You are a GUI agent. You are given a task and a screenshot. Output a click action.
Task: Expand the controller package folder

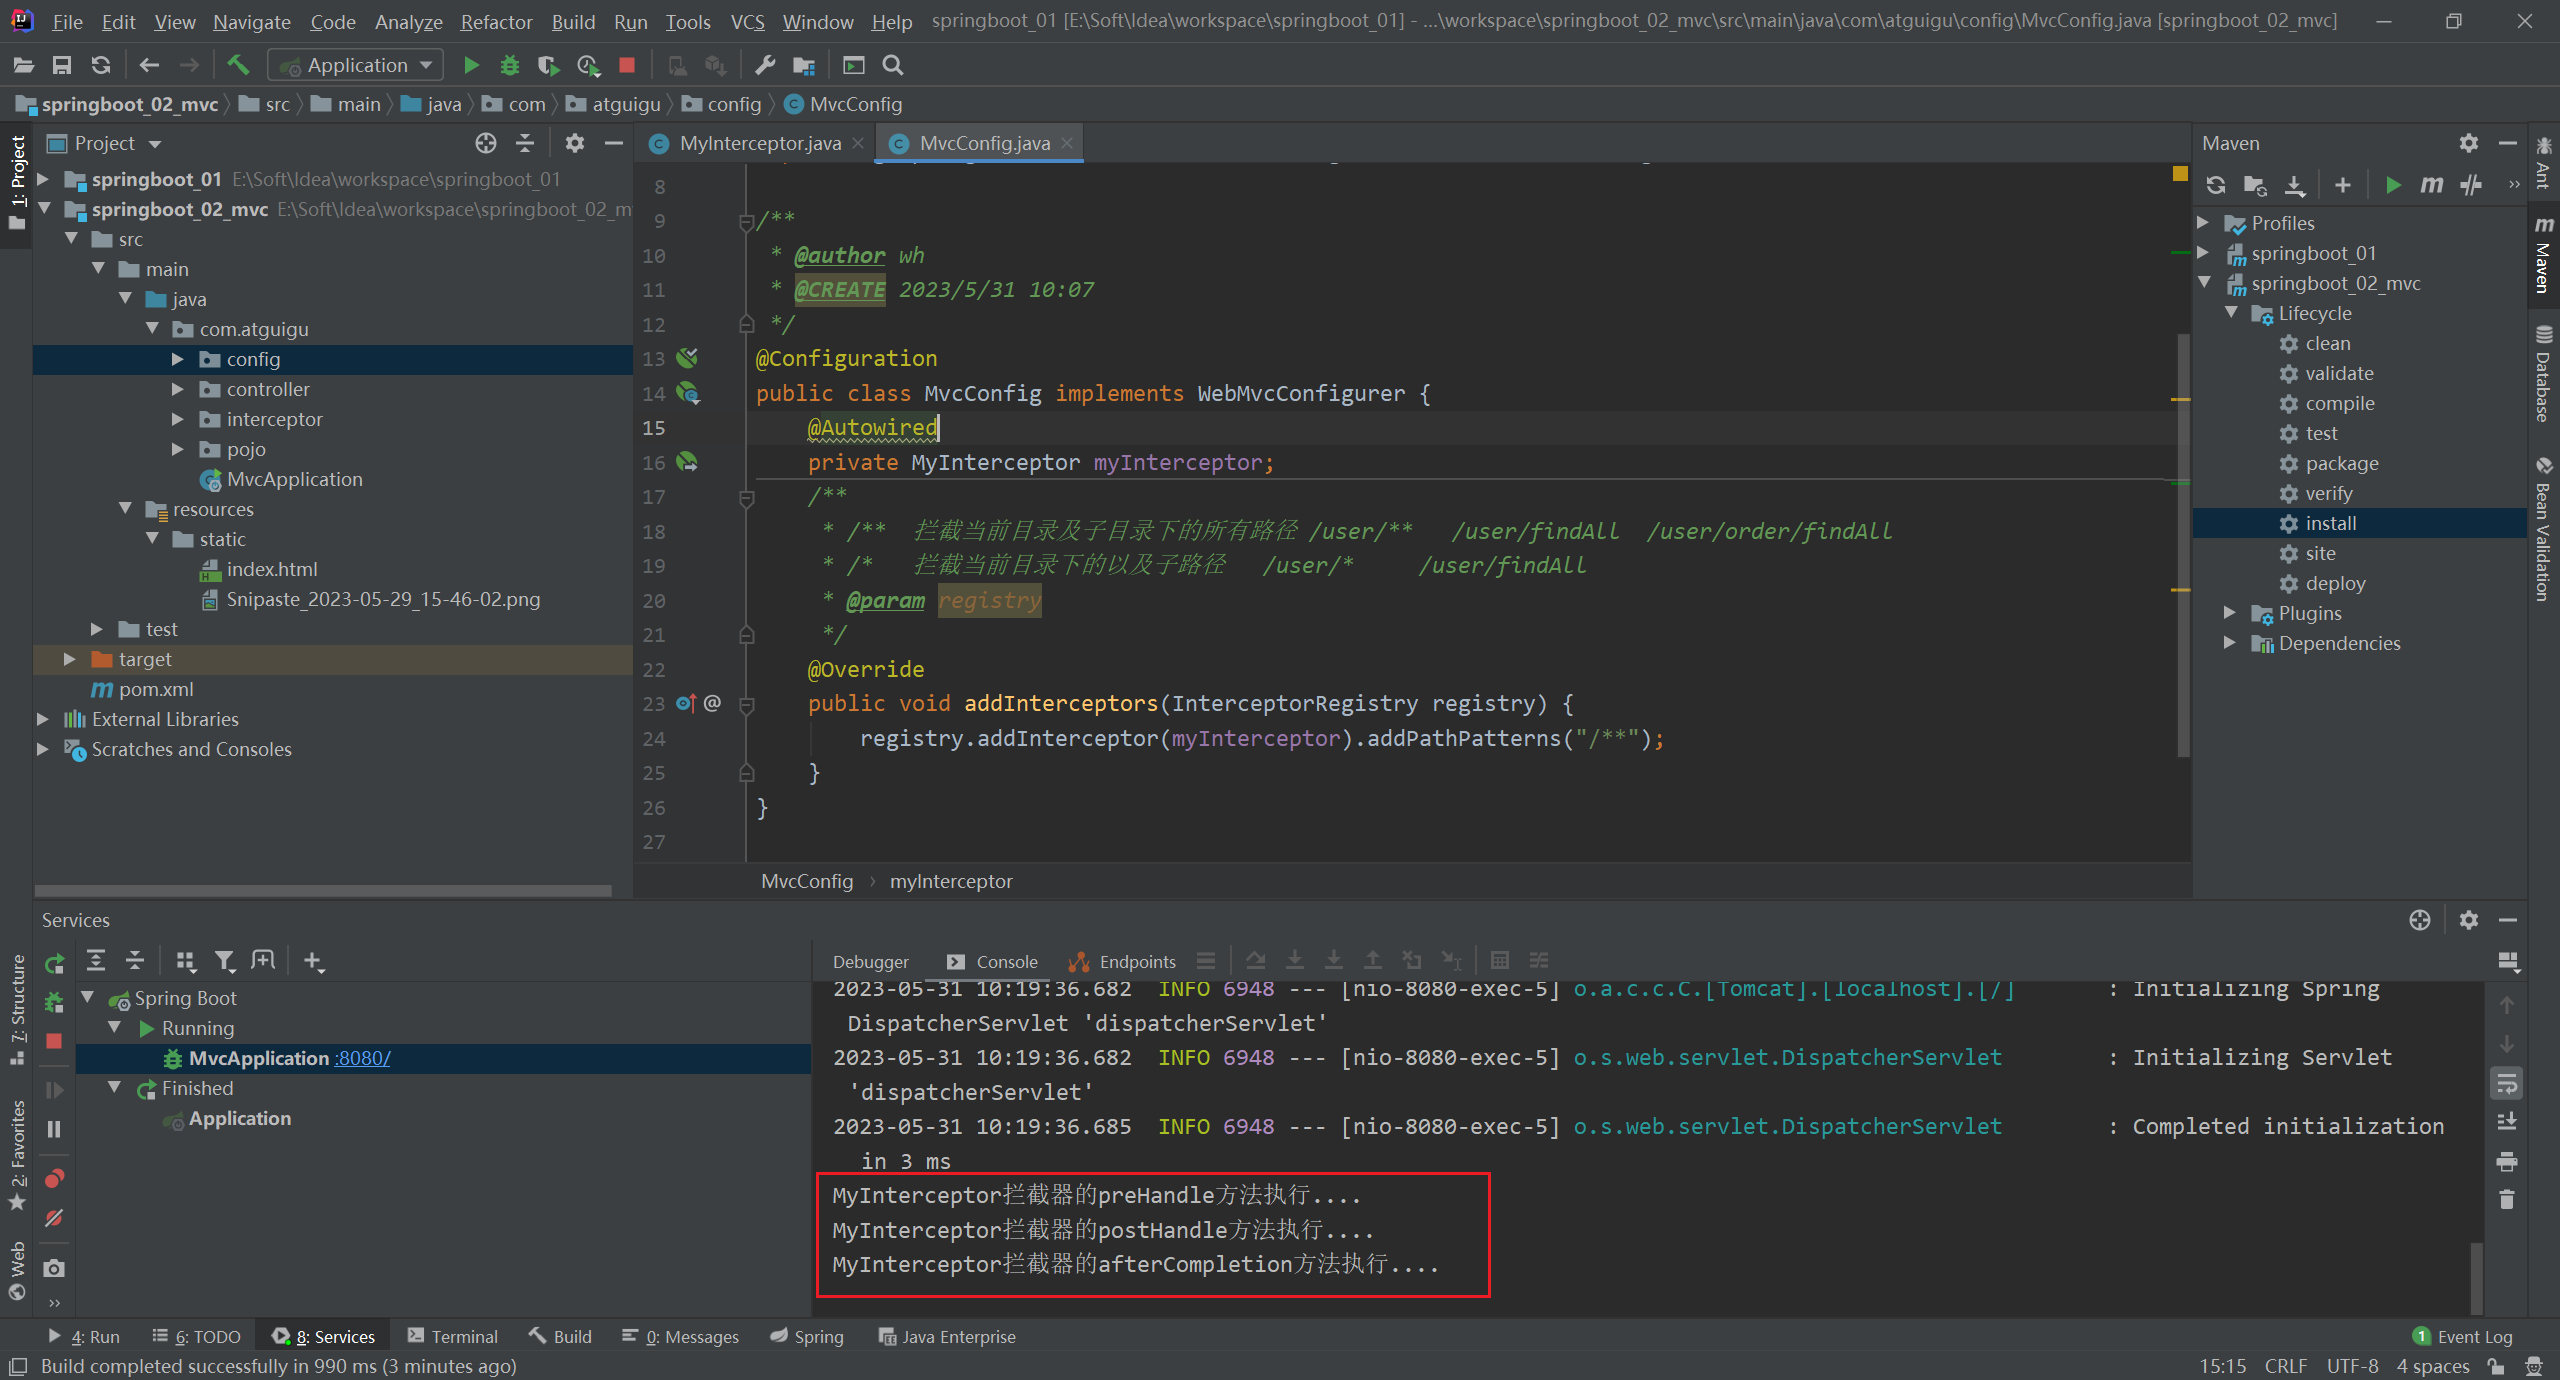[178, 389]
